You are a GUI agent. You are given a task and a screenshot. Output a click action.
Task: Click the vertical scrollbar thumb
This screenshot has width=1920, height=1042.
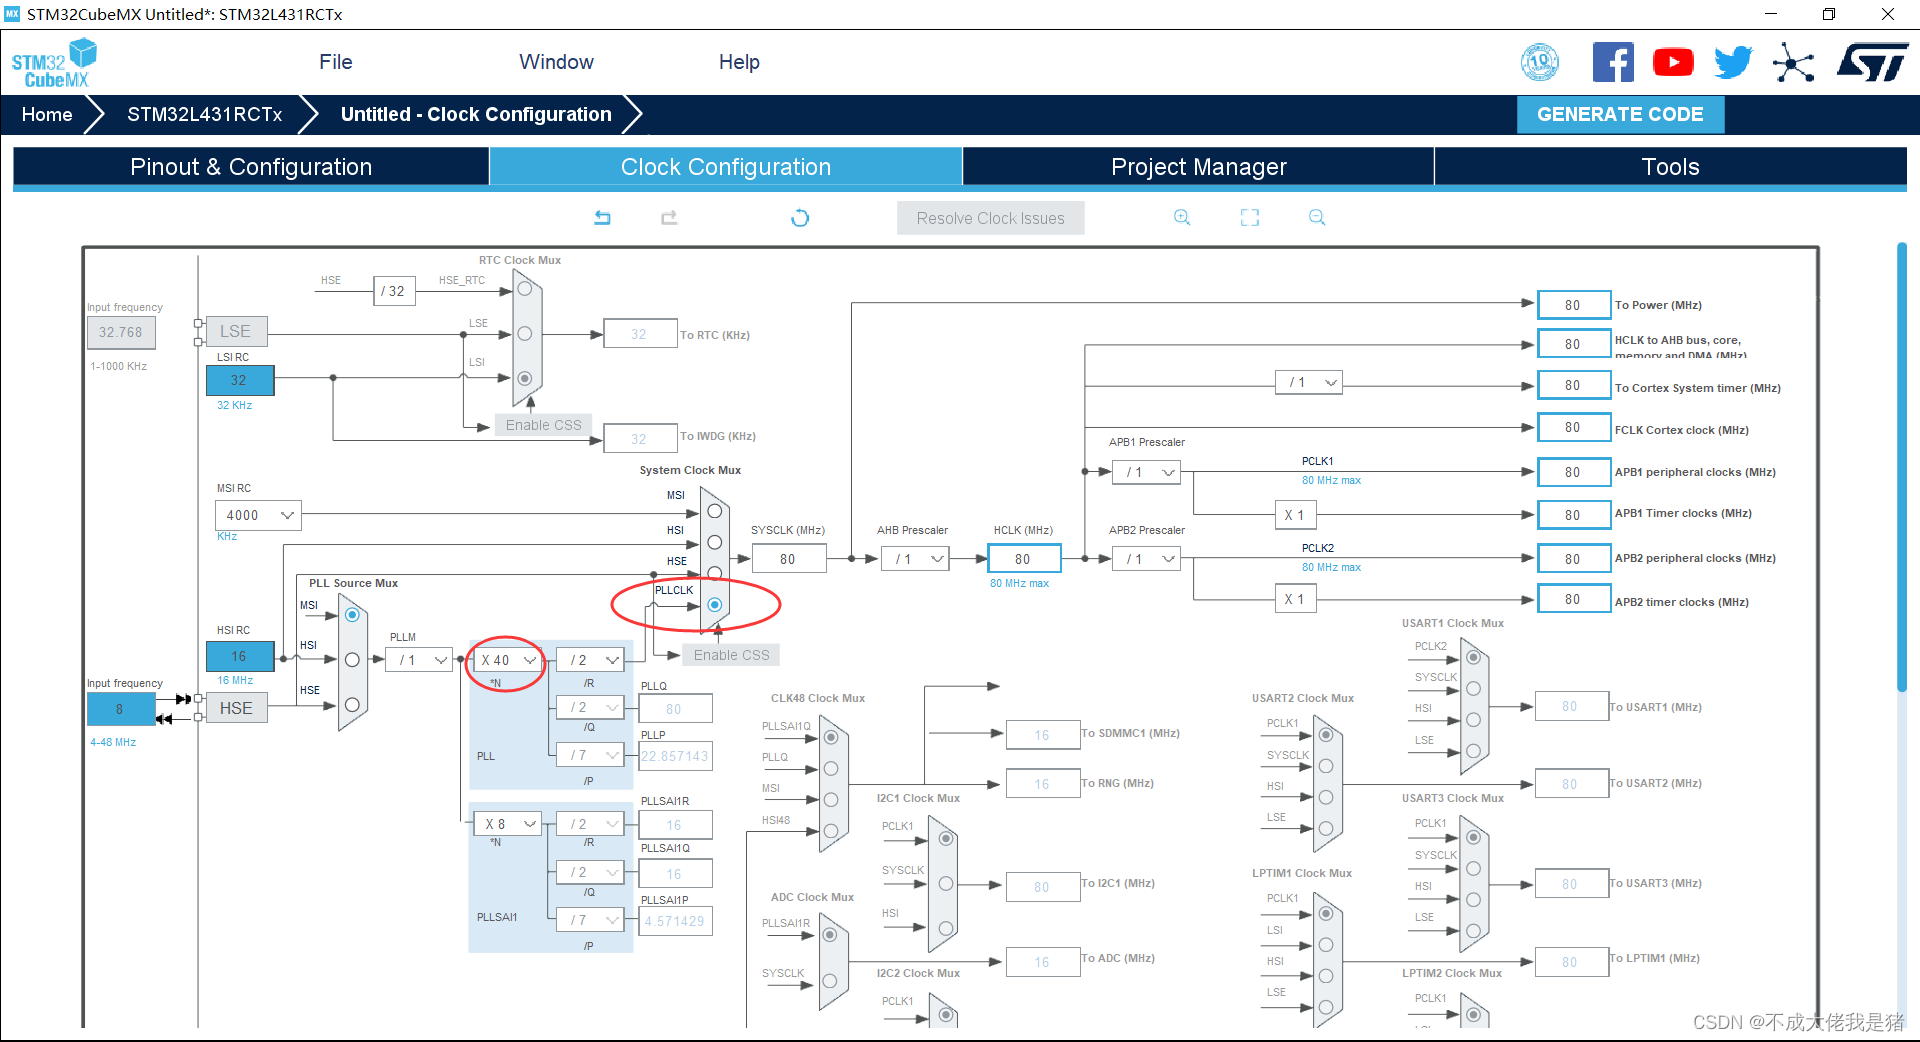tap(1902, 466)
